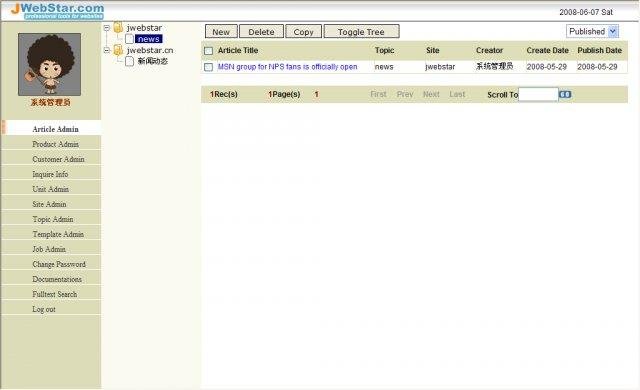This screenshot has height=390, width=640.
Task: Click the New button
Action: tap(221, 32)
